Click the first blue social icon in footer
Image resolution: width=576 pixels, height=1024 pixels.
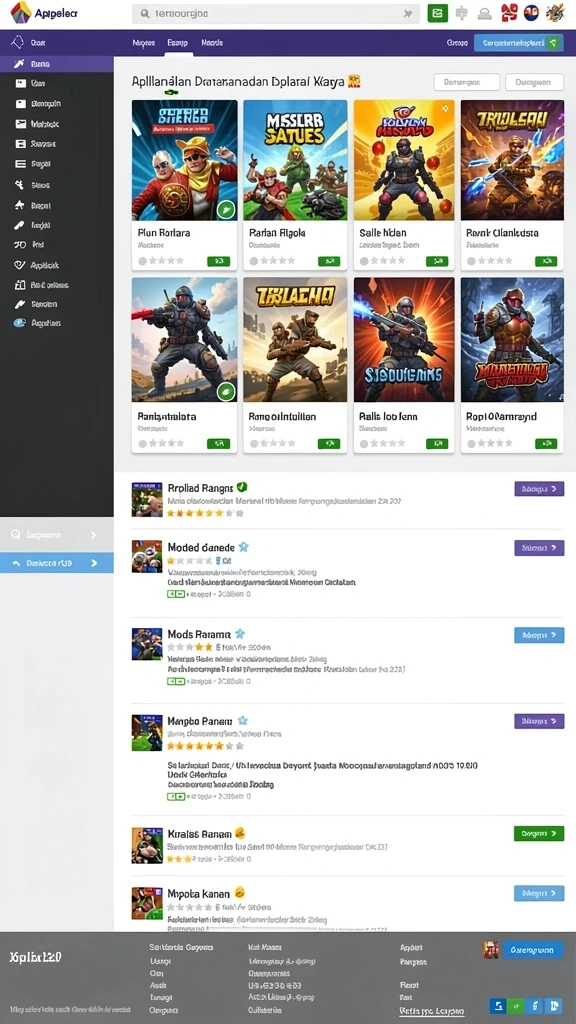[498, 1006]
